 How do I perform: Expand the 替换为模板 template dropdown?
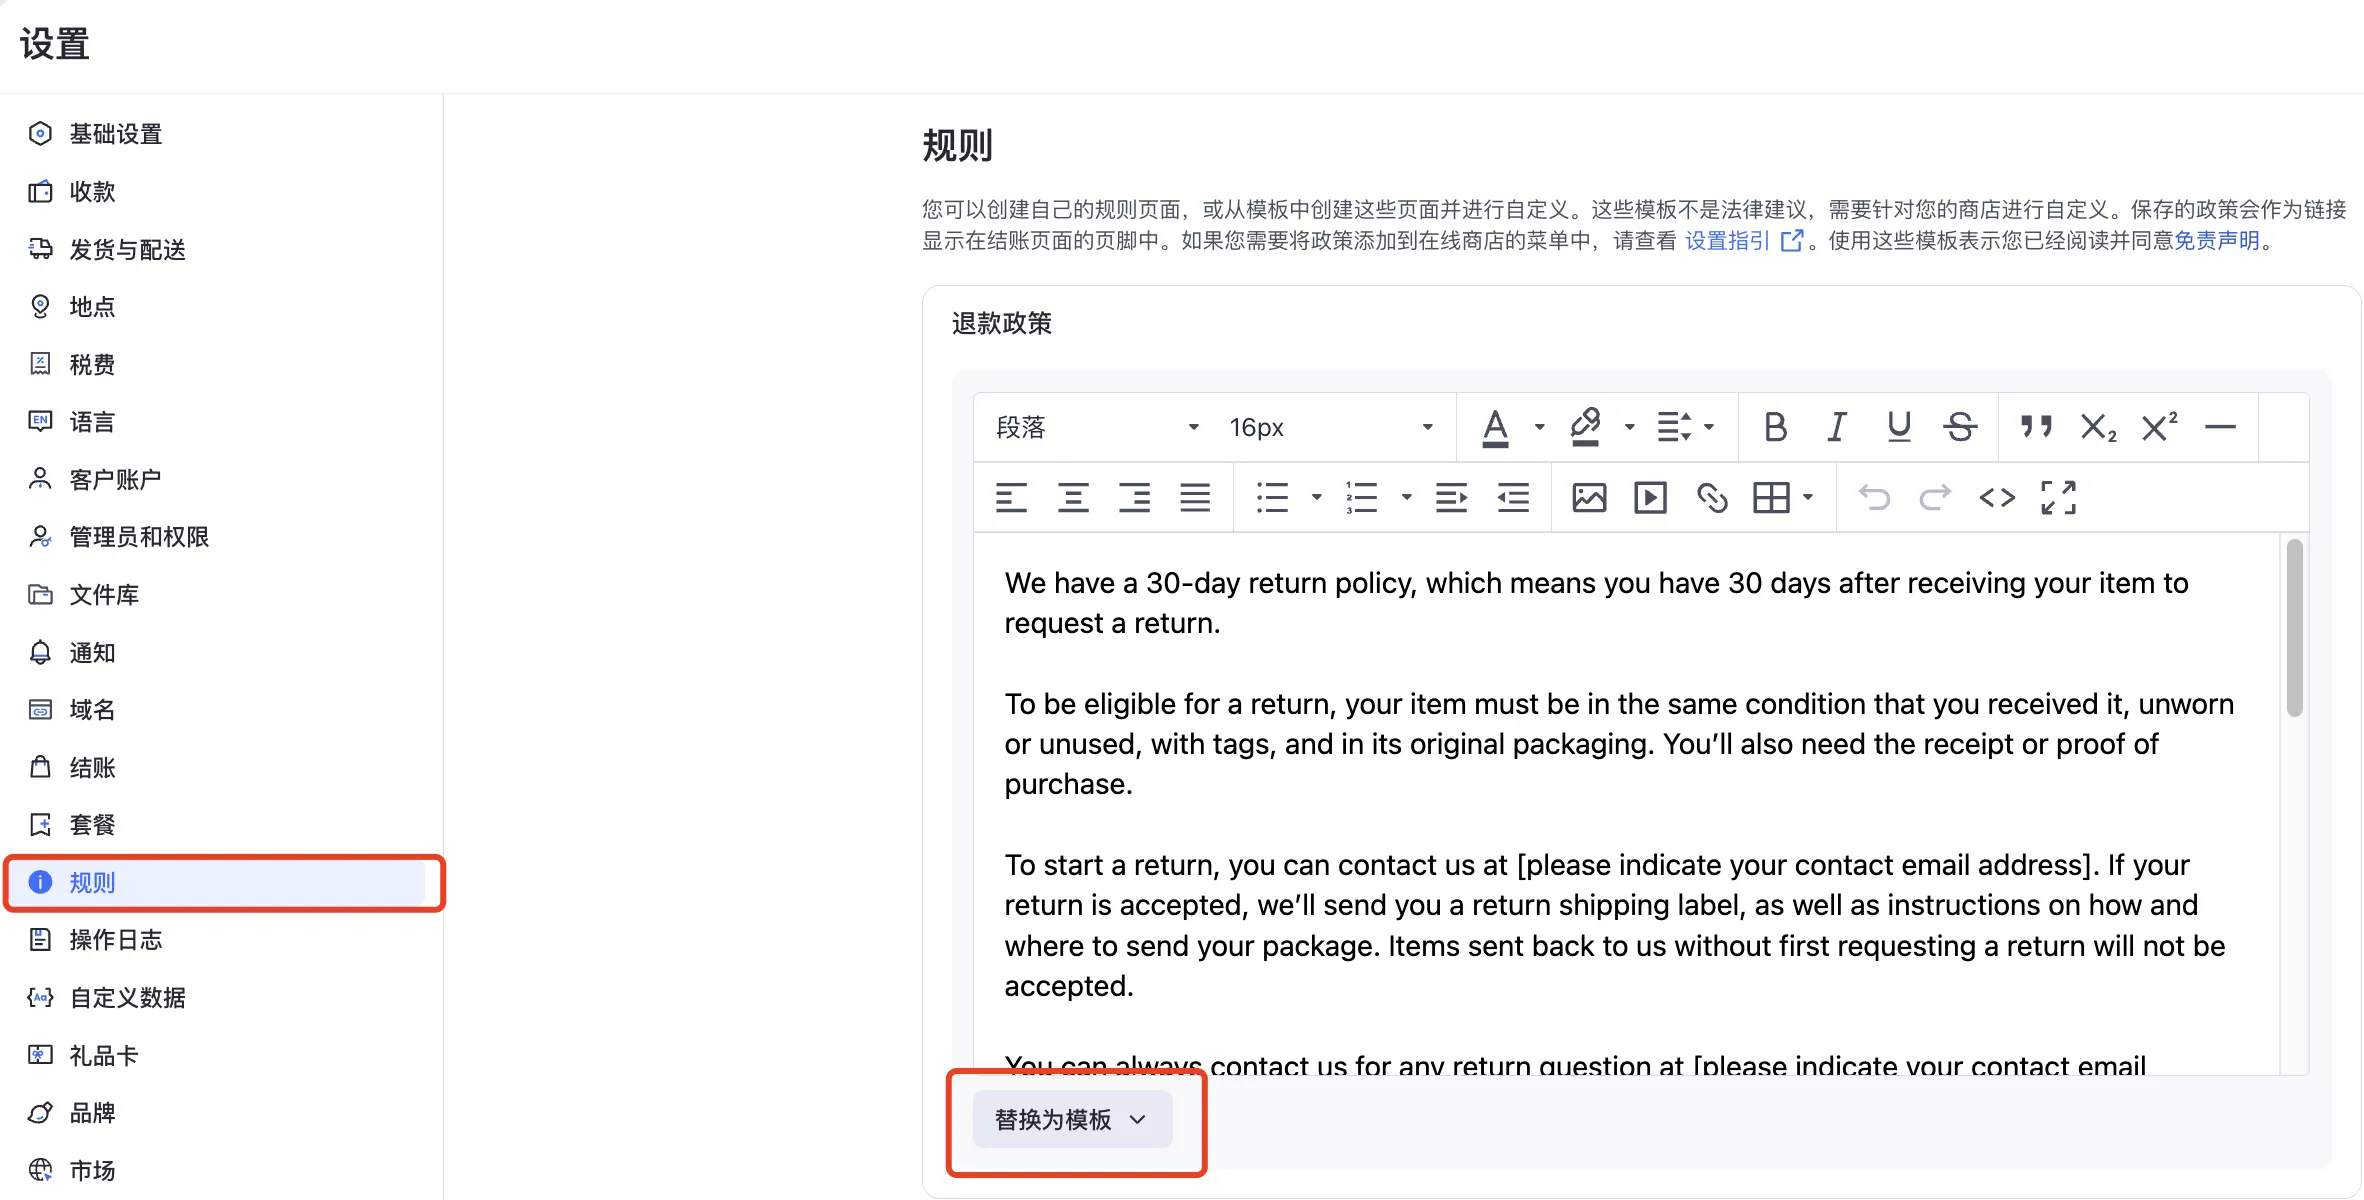(x=1071, y=1119)
